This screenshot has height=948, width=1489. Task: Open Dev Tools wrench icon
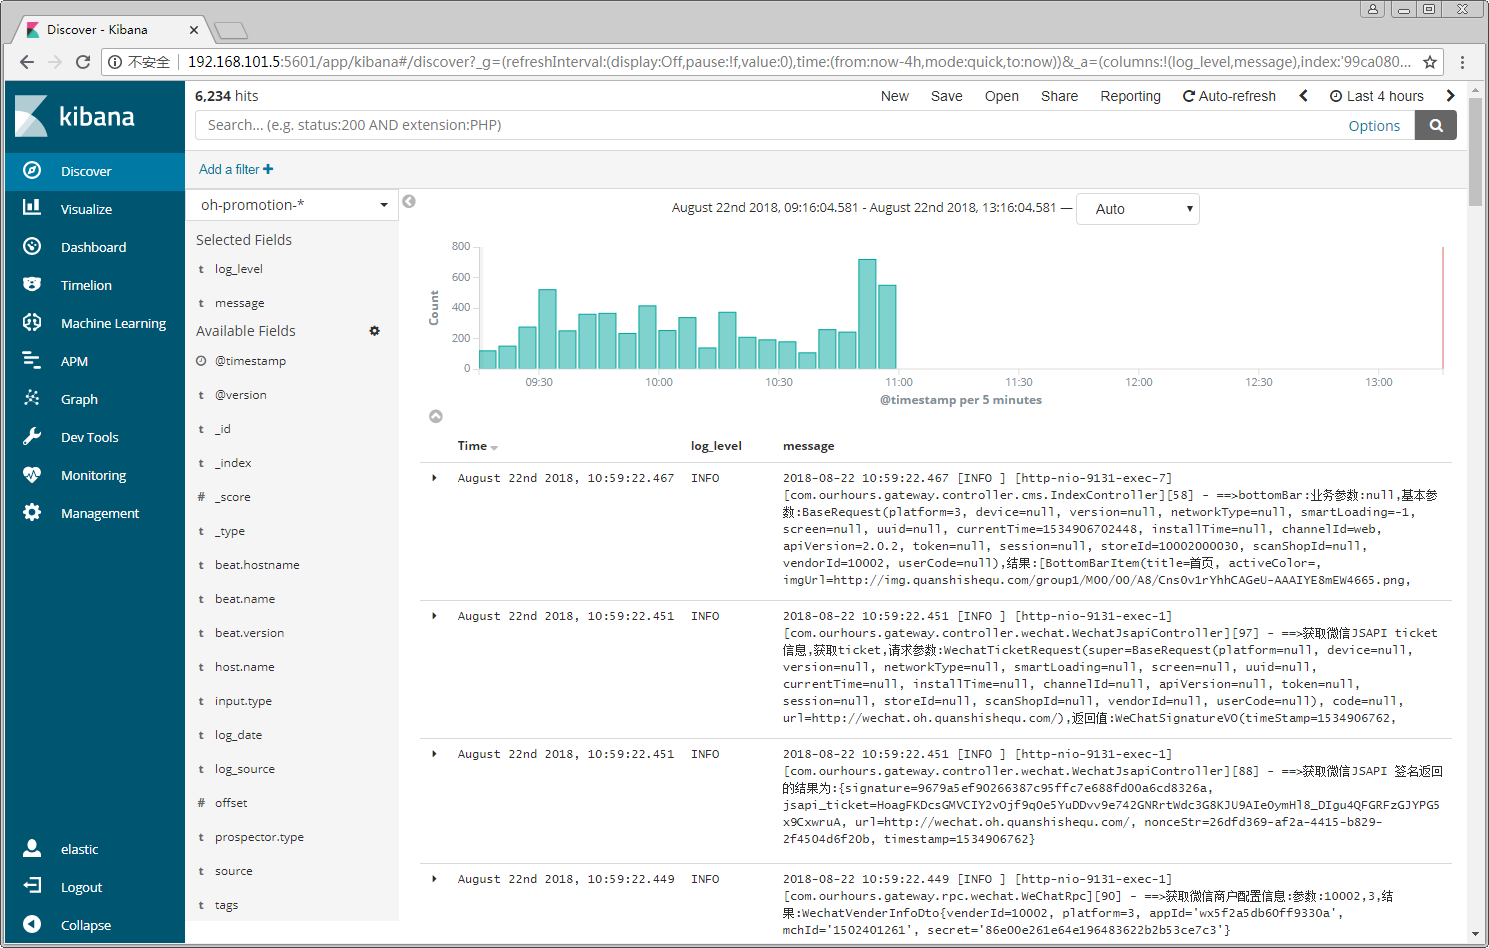[32, 436]
